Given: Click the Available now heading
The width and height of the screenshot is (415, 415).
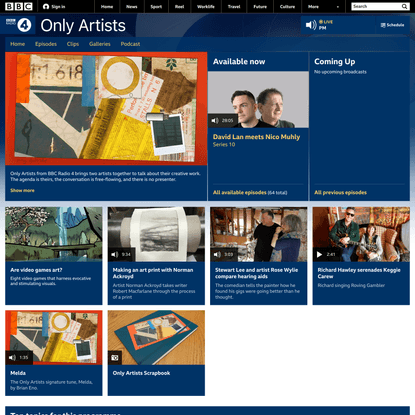Looking at the screenshot, I should click(x=239, y=62).
